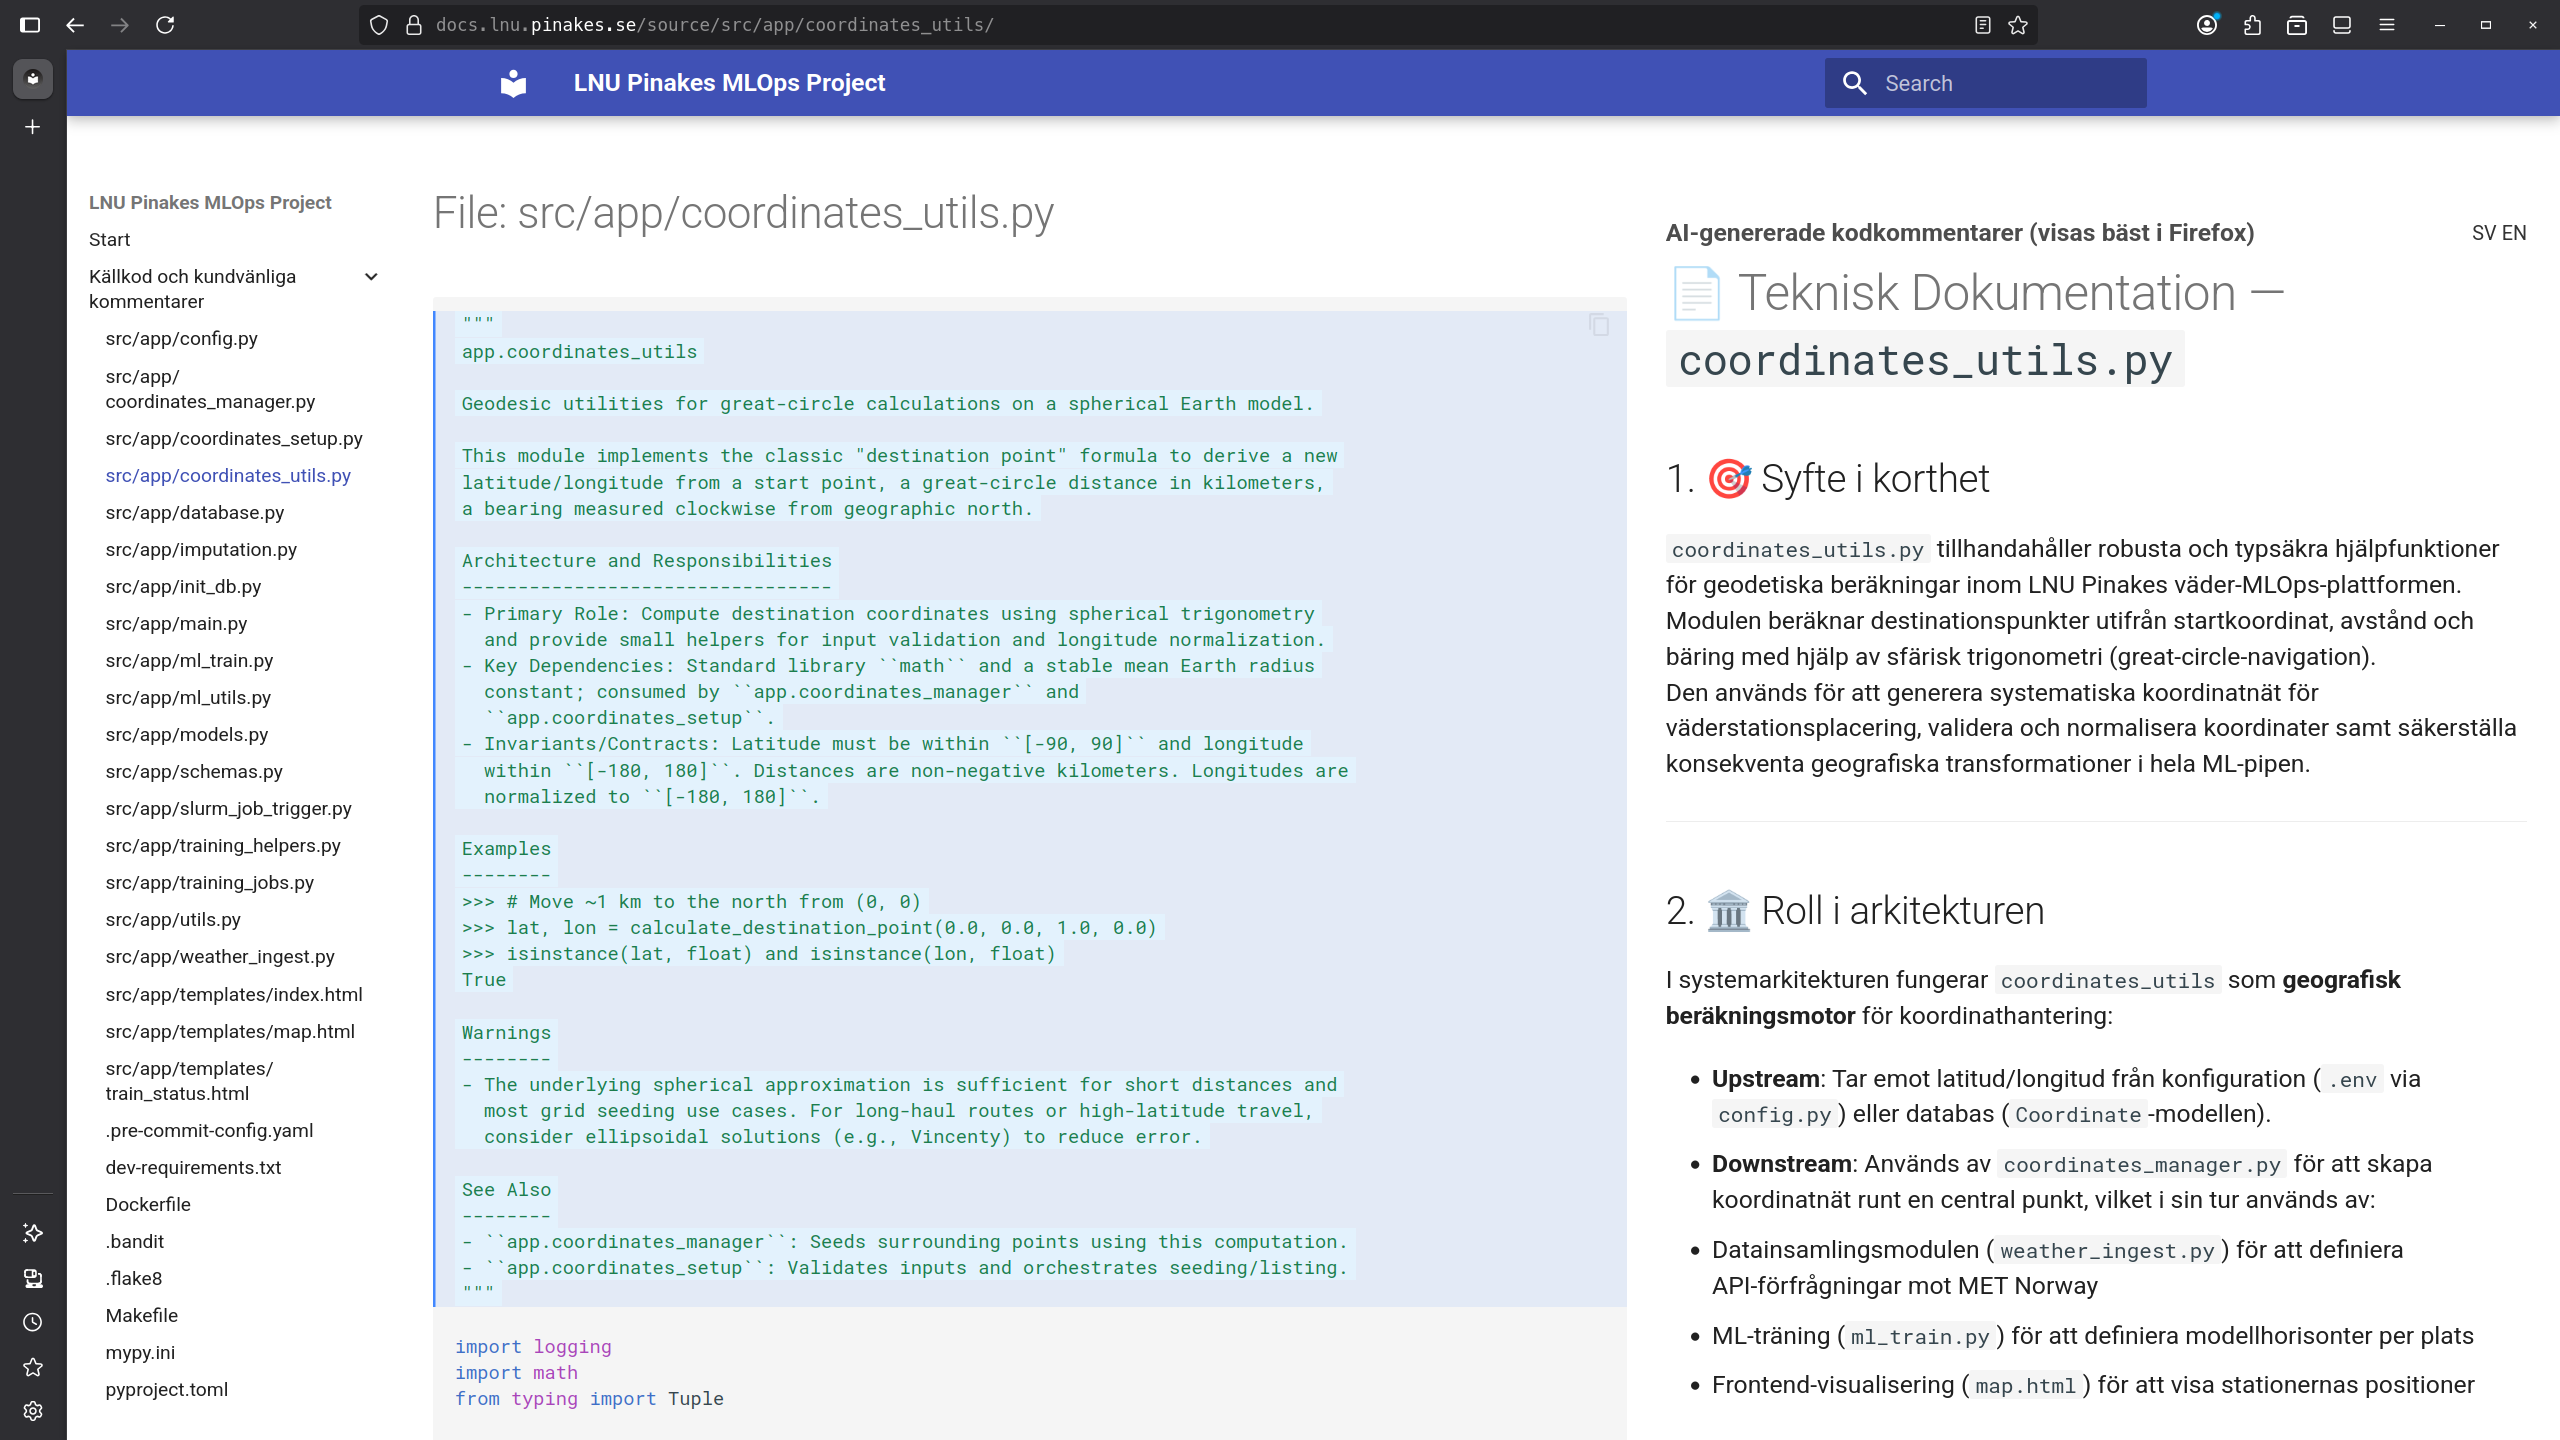Switch comments language to EN
2560x1440 pixels.
pyautogui.click(x=2514, y=233)
